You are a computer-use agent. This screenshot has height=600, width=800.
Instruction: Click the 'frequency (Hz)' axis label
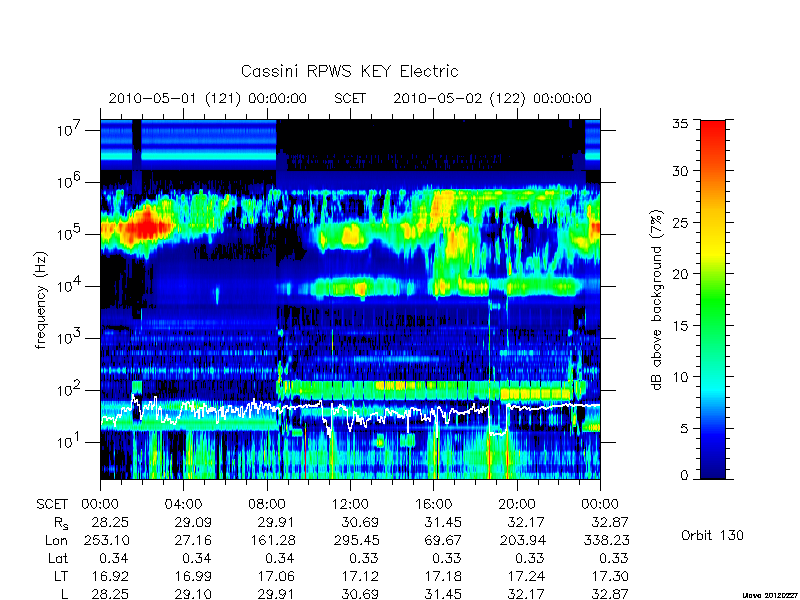(41, 300)
